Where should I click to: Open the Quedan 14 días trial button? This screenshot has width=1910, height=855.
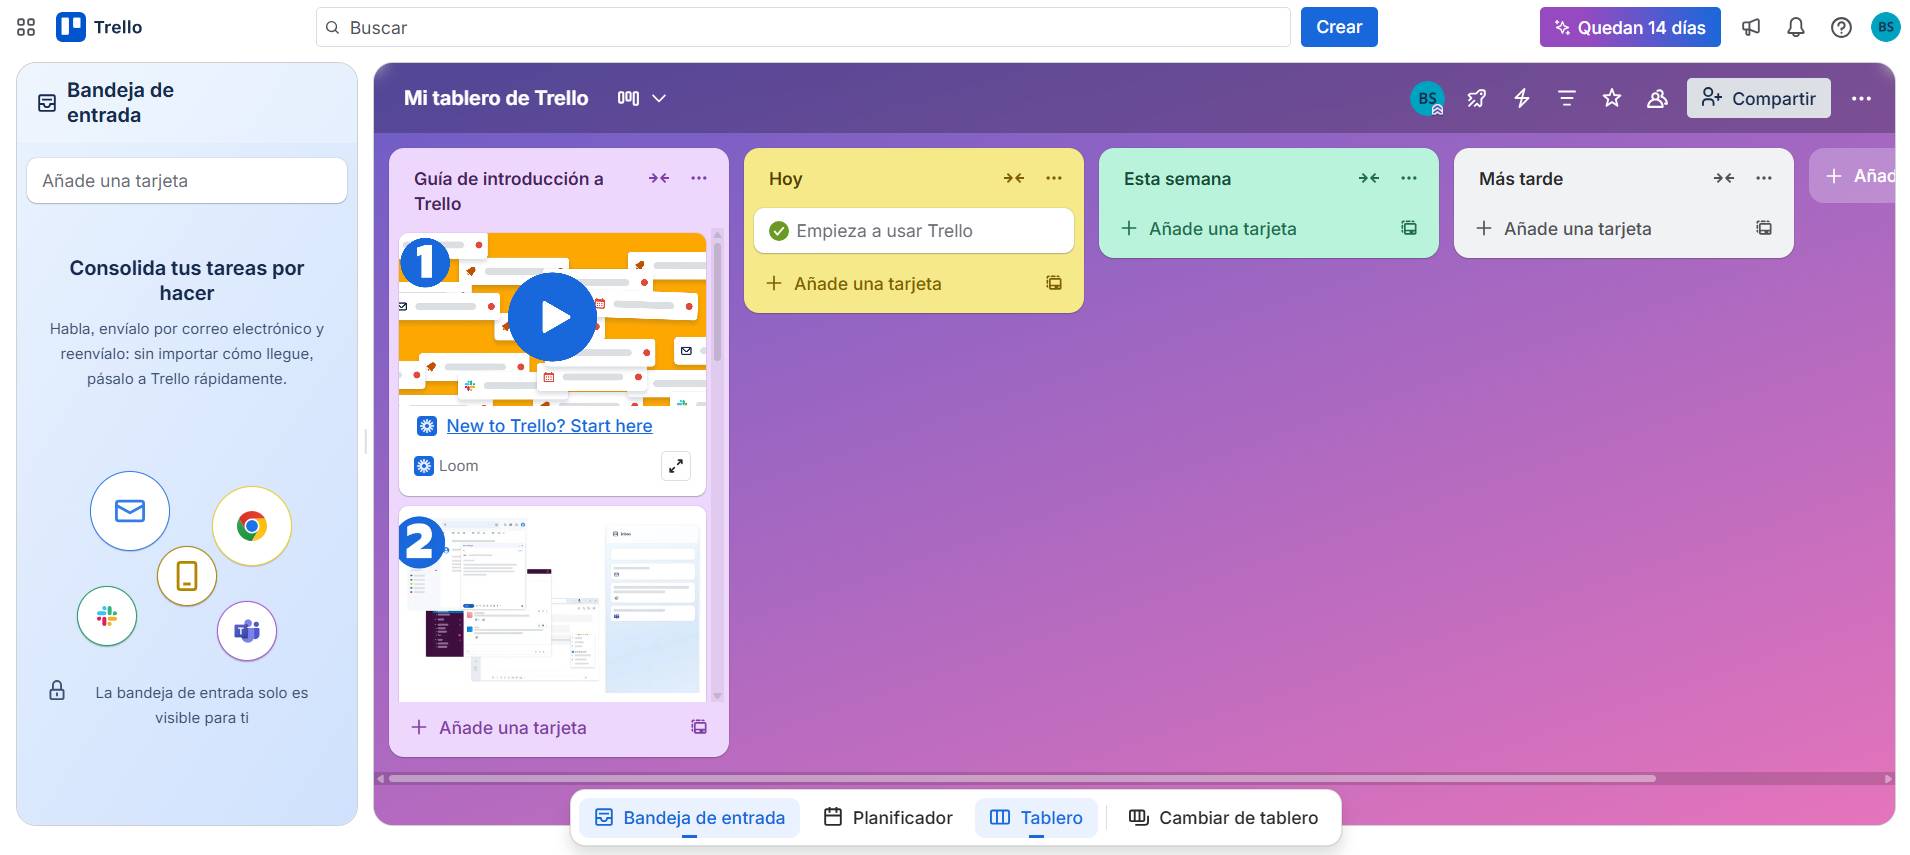pyautogui.click(x=1630, y=27)
